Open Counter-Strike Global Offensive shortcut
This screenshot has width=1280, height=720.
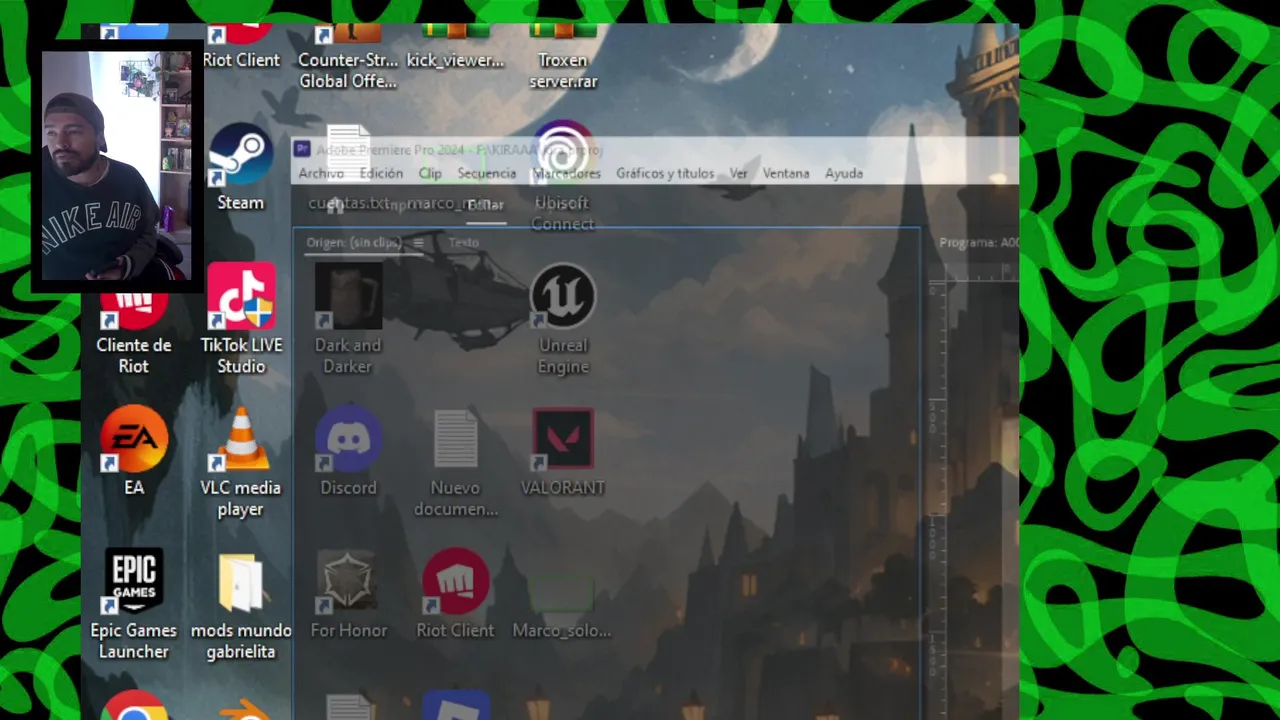pos(348,58)
